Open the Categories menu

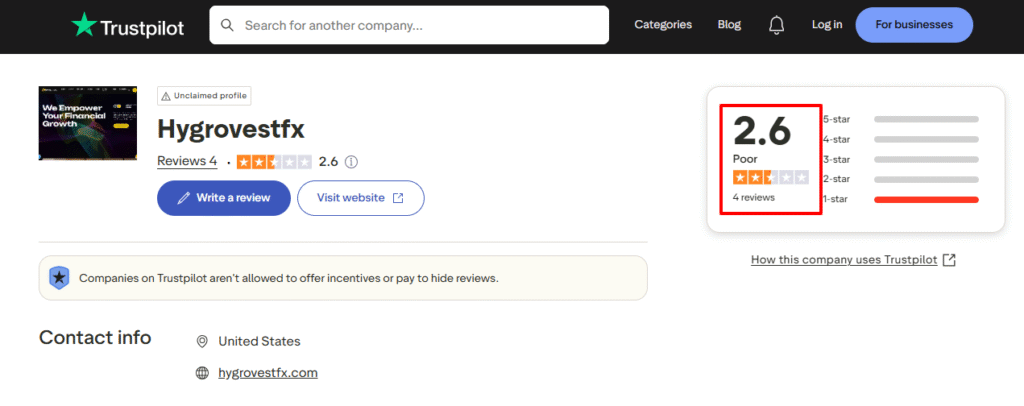click(x=663, y=25)
